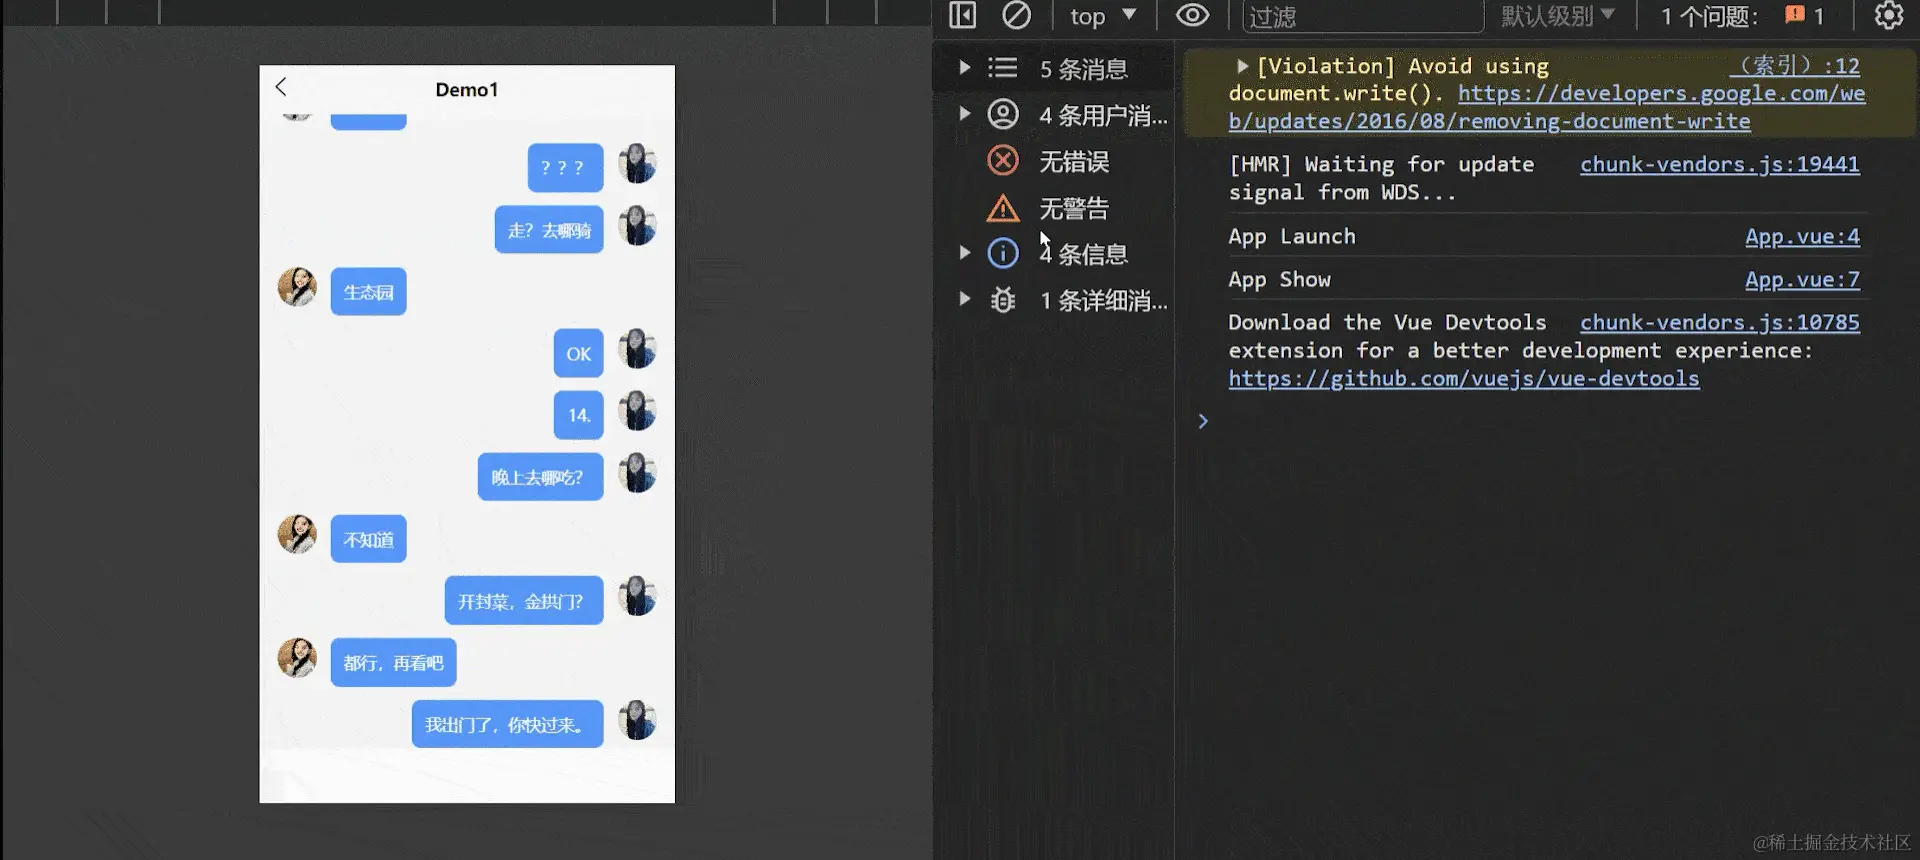Click the 我出门了，你快过来 message bubble
The height and width of the screenshot is (860, 1920).
pos(507,725)
